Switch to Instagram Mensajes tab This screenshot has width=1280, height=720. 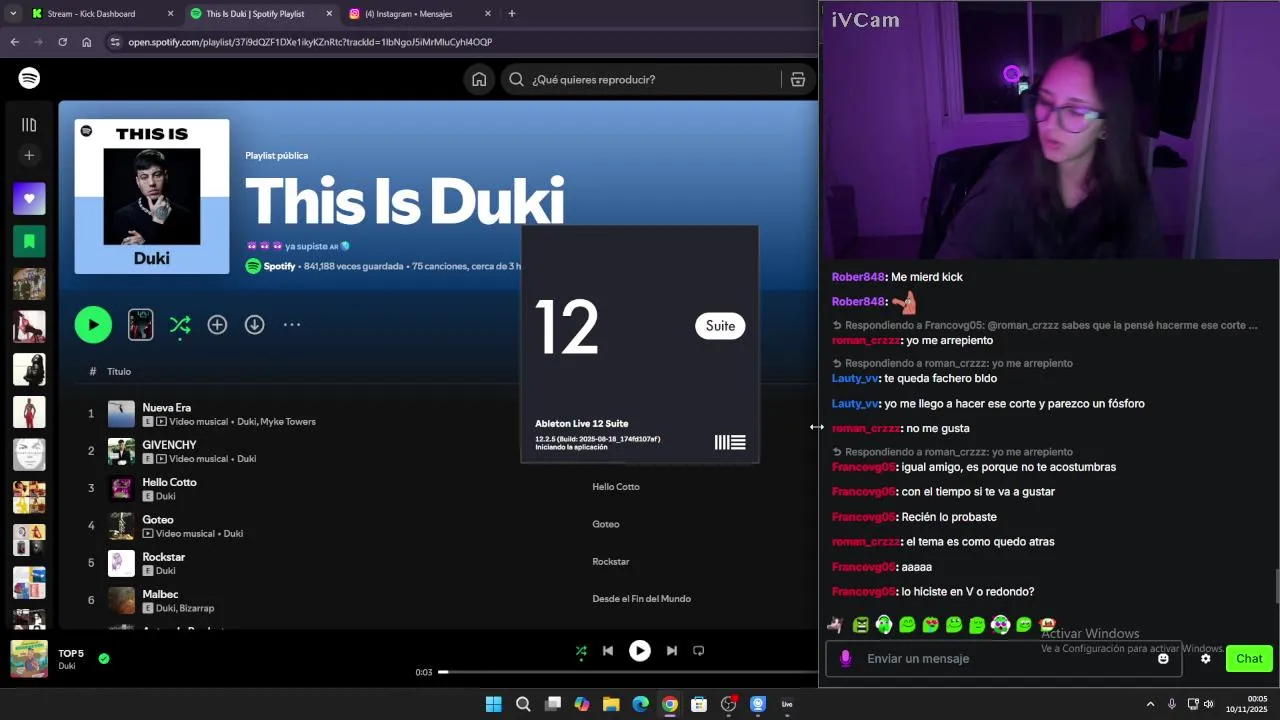point(418,14)
